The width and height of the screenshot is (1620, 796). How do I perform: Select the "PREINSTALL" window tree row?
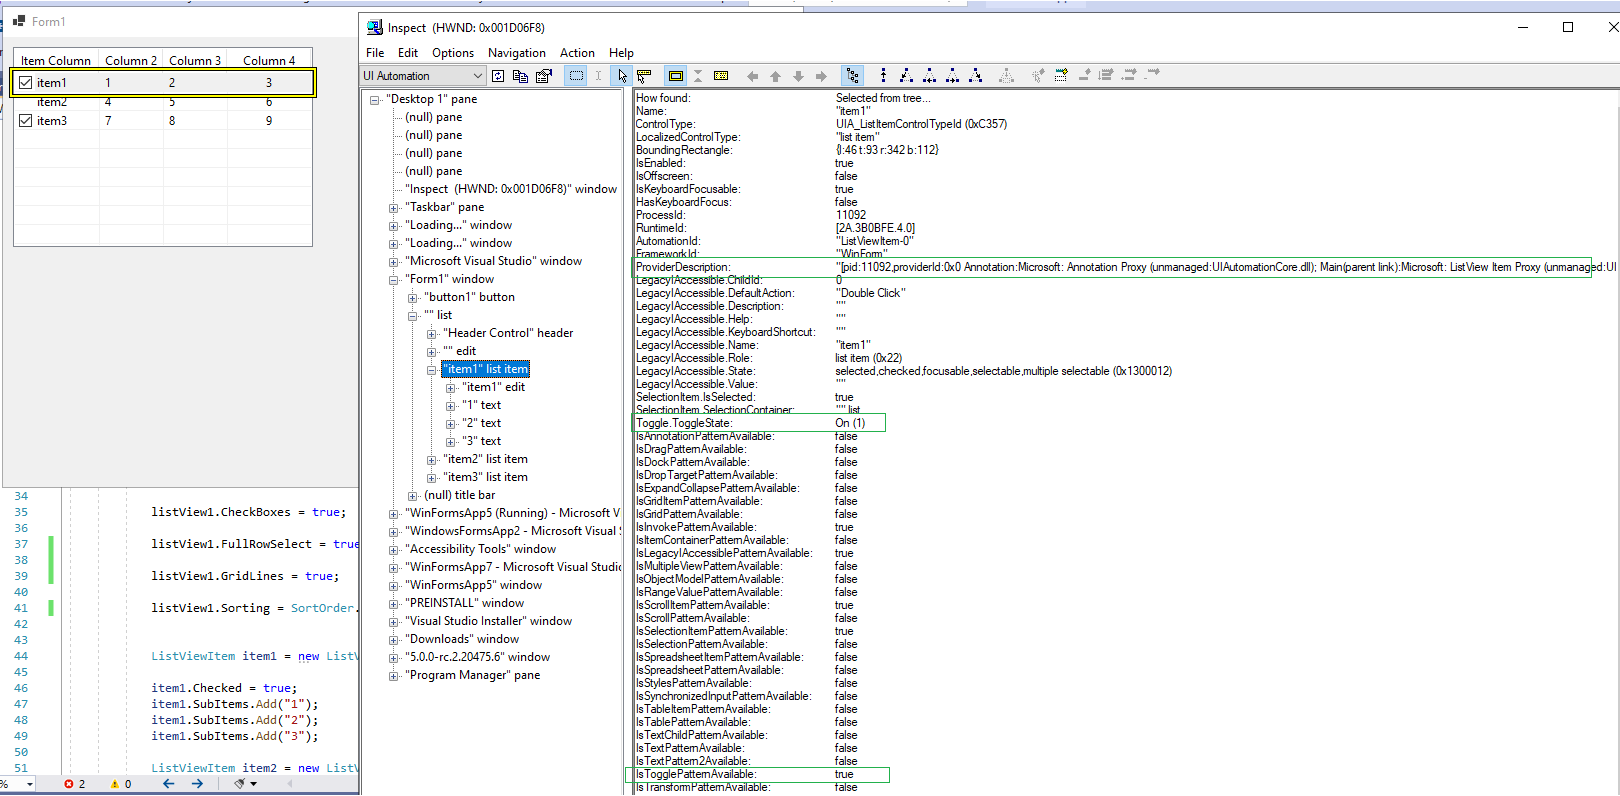click(x=465, y=604)
